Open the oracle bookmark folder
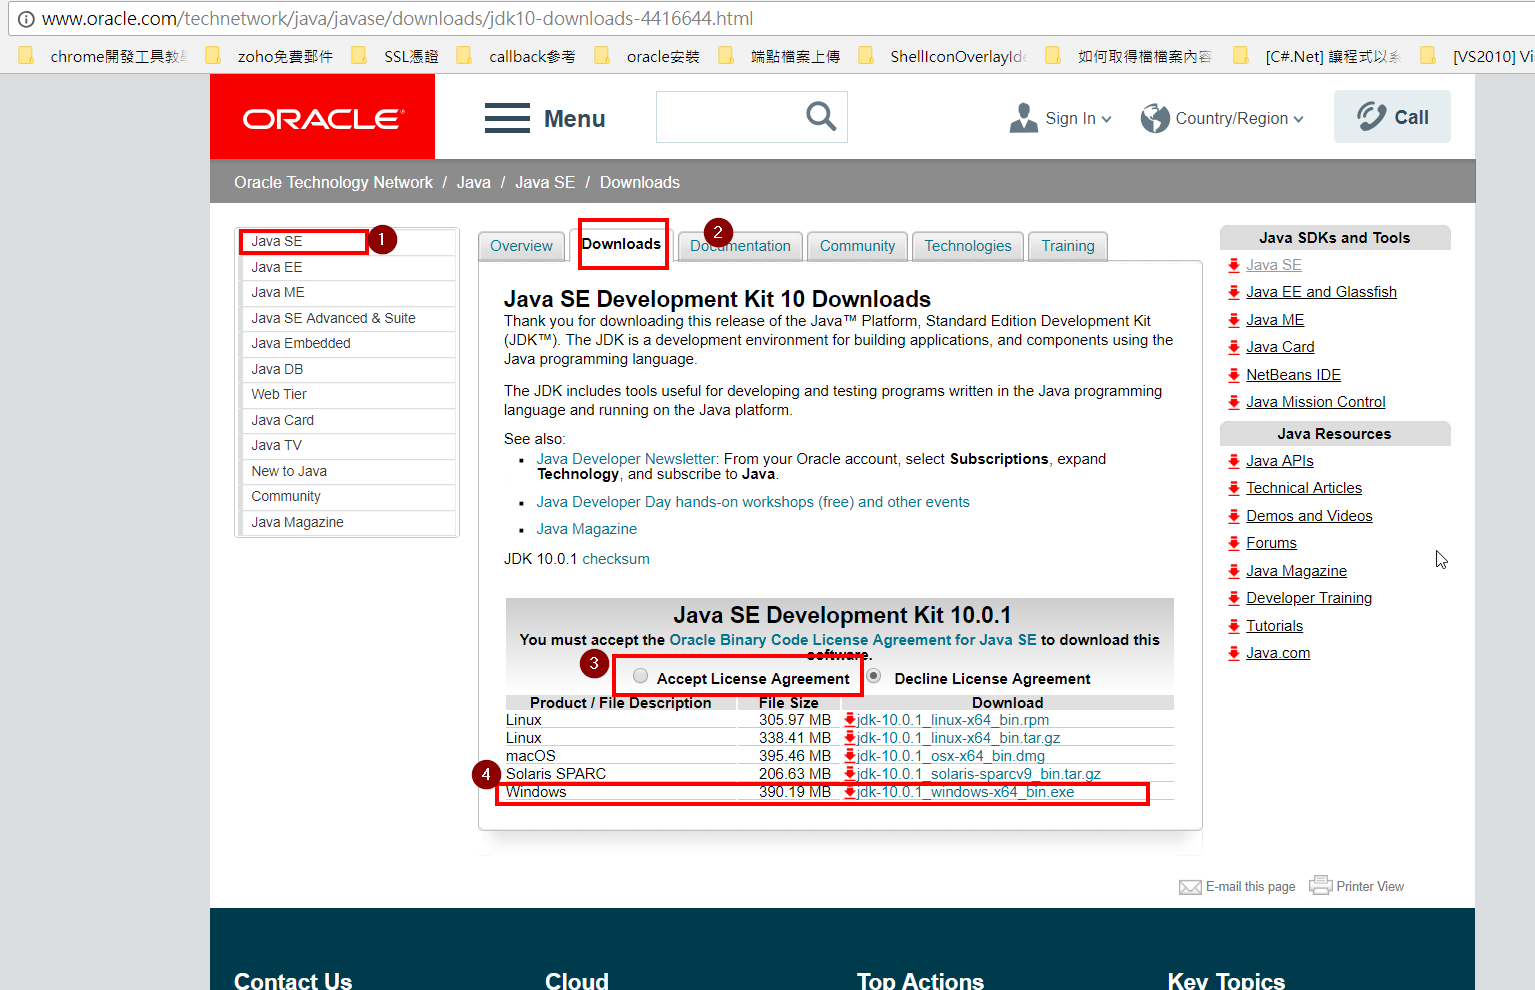The height and width of the screenshot is (990, 1535). point(647,56)
